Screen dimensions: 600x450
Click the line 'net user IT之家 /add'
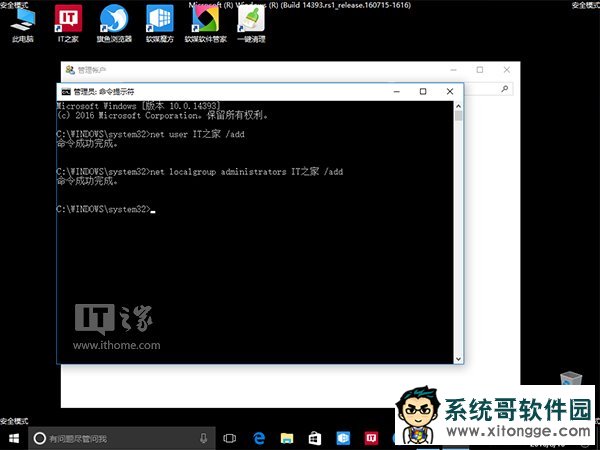[x=197, y=134]
